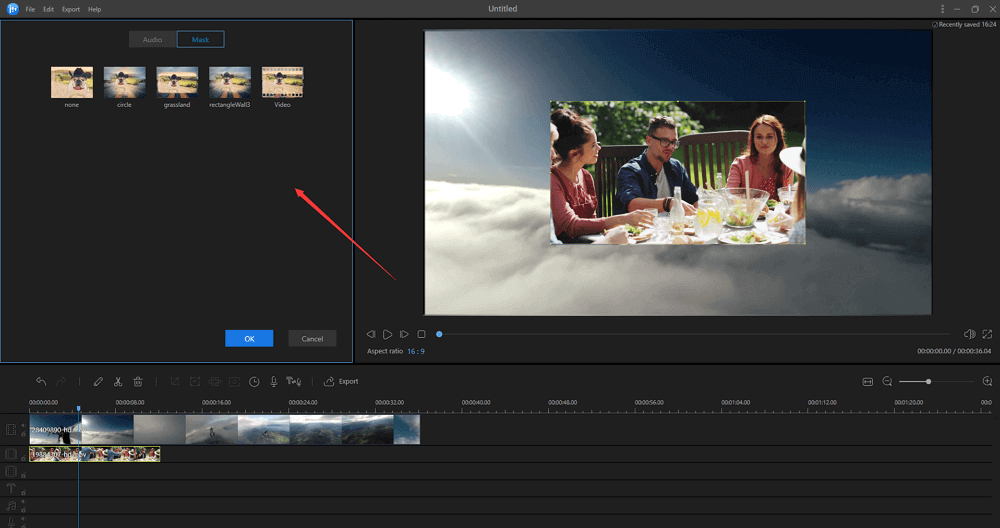Click the timeline zoom slider handle
Viewport: 1000px width, 528px height.
pyautogui.click(x=929, y=381)
